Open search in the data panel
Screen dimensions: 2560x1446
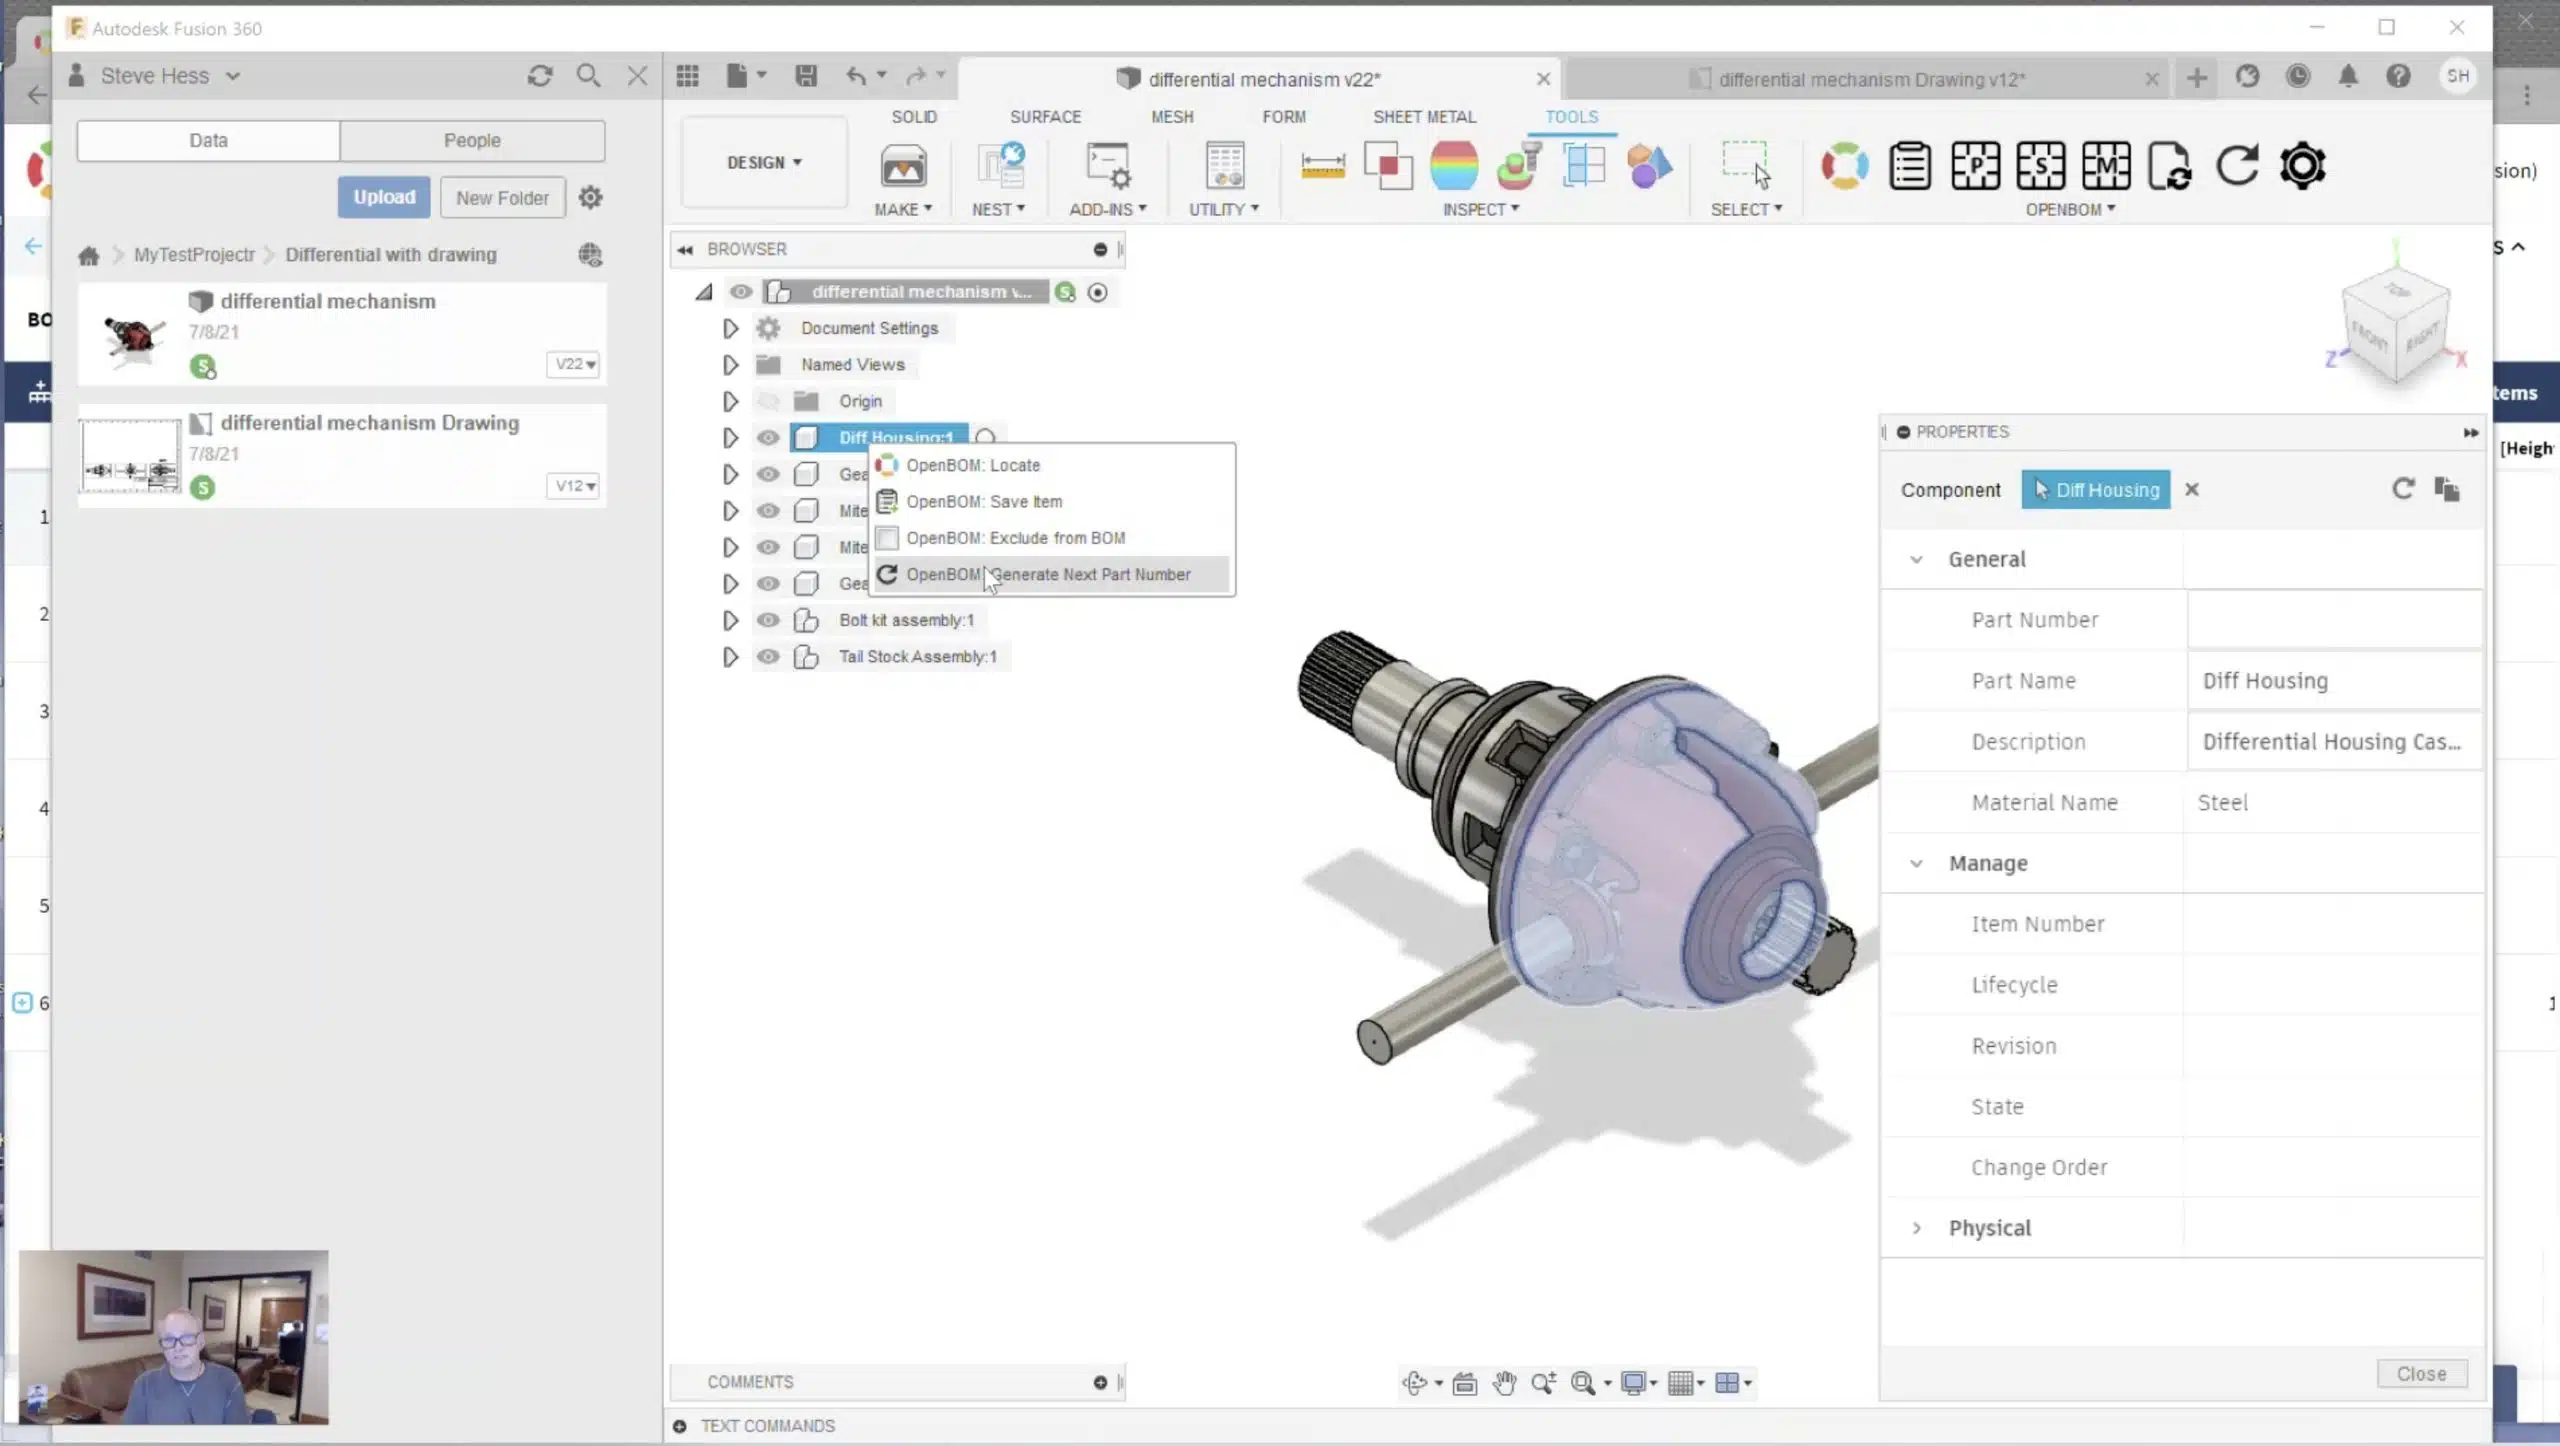pyautogui.click(x=589, y=76)
